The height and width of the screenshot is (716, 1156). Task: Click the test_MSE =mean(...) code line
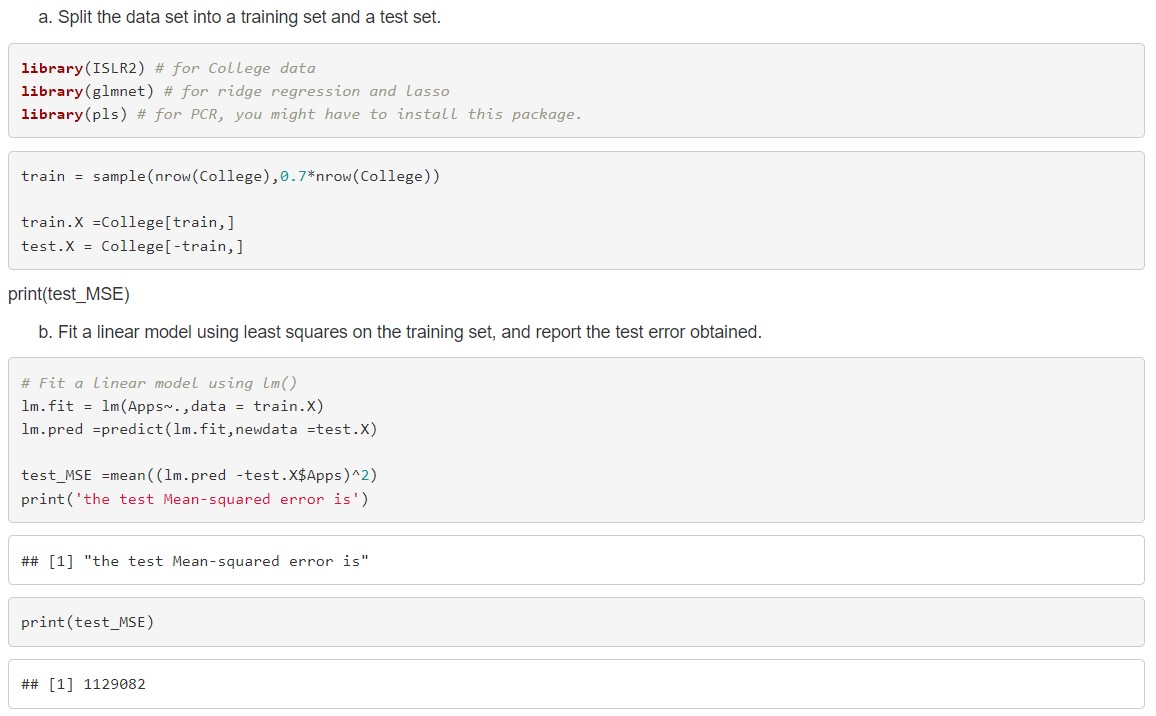199,475
